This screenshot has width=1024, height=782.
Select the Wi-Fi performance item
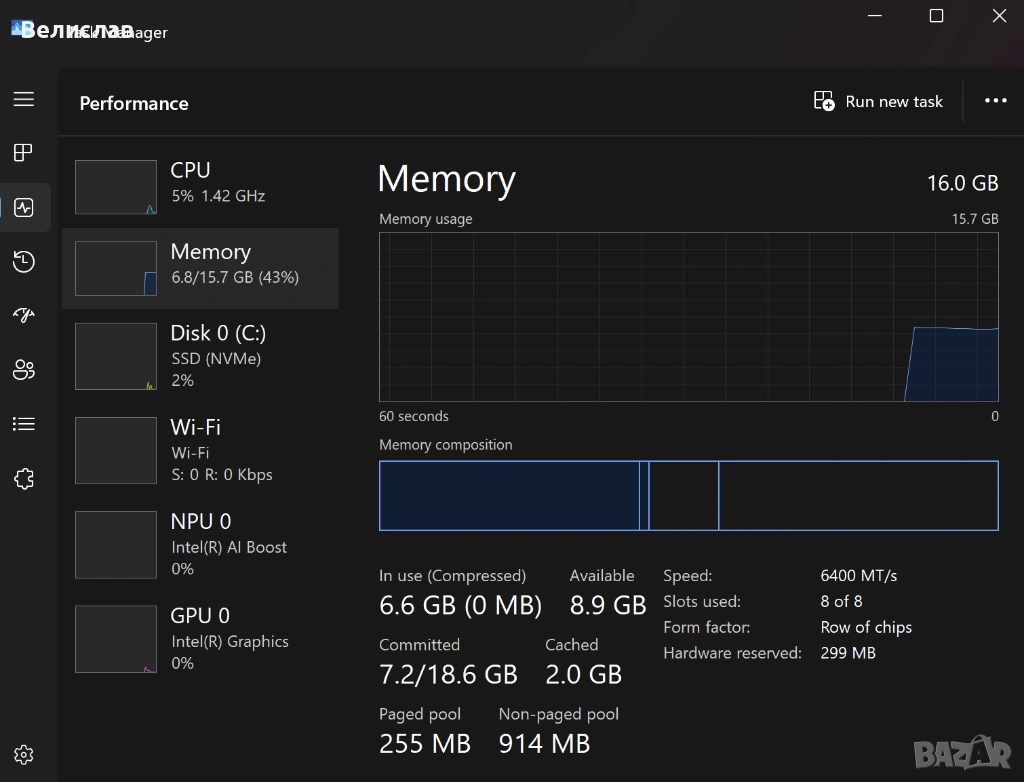point(200,450)
